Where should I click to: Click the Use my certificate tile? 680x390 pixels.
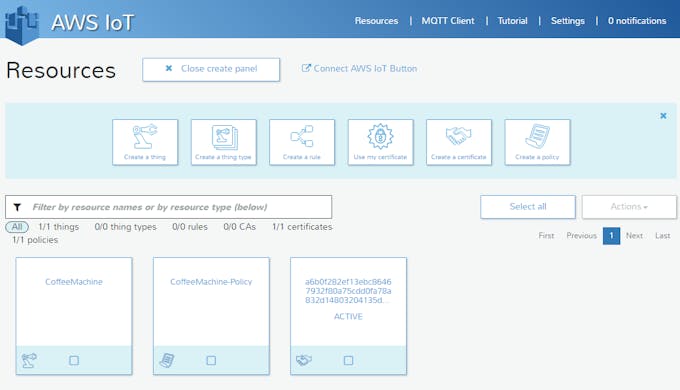click(x=380, y=142)
